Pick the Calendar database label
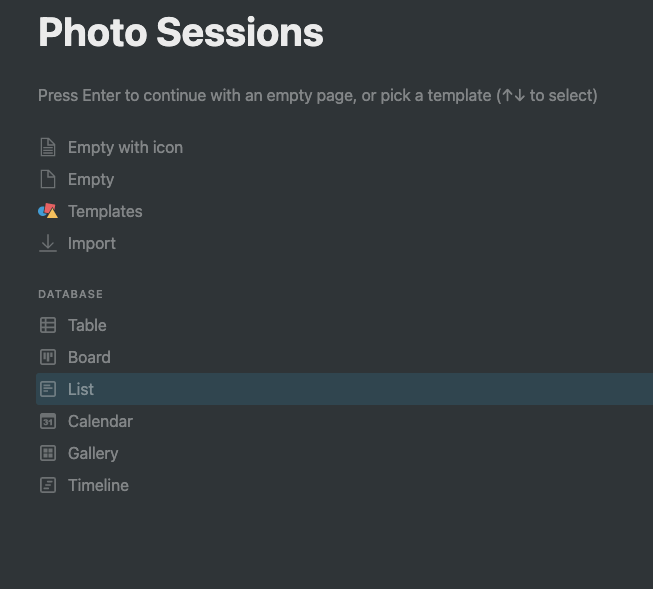The width and height of the screenshot is (653, 589). (100, 421)
